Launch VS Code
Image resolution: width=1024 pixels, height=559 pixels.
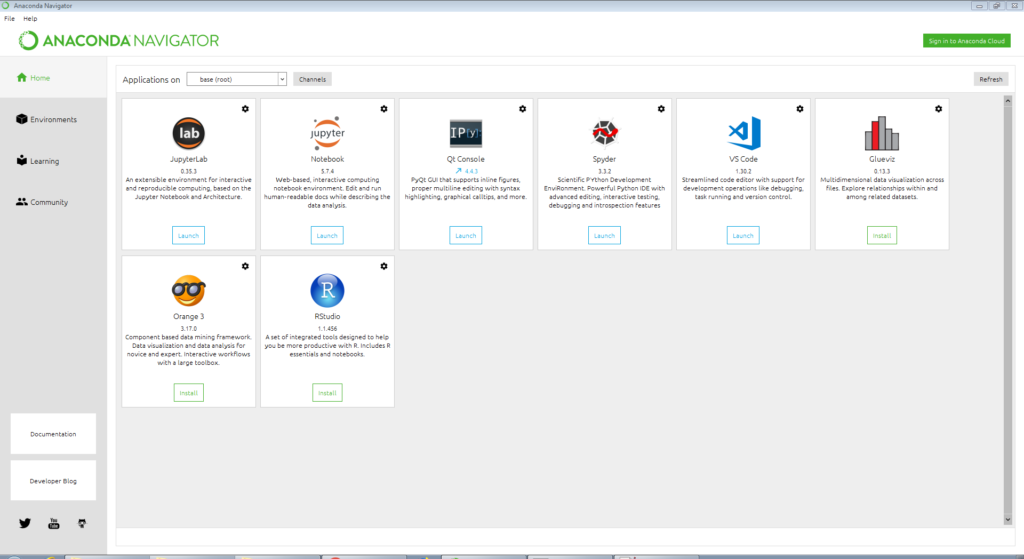(x=743, y=235)
